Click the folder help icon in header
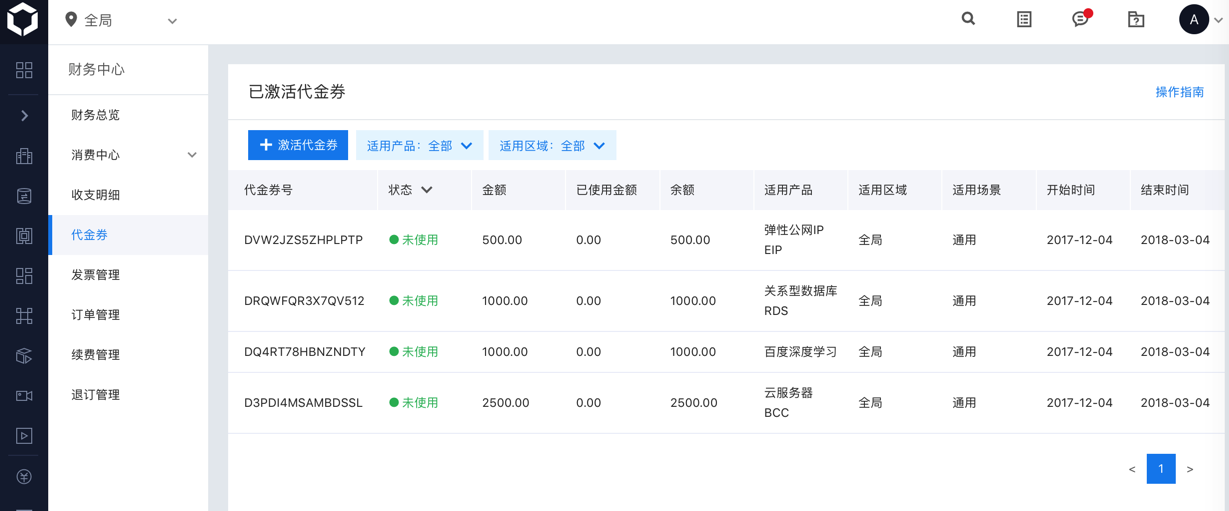 (1136, 19)
